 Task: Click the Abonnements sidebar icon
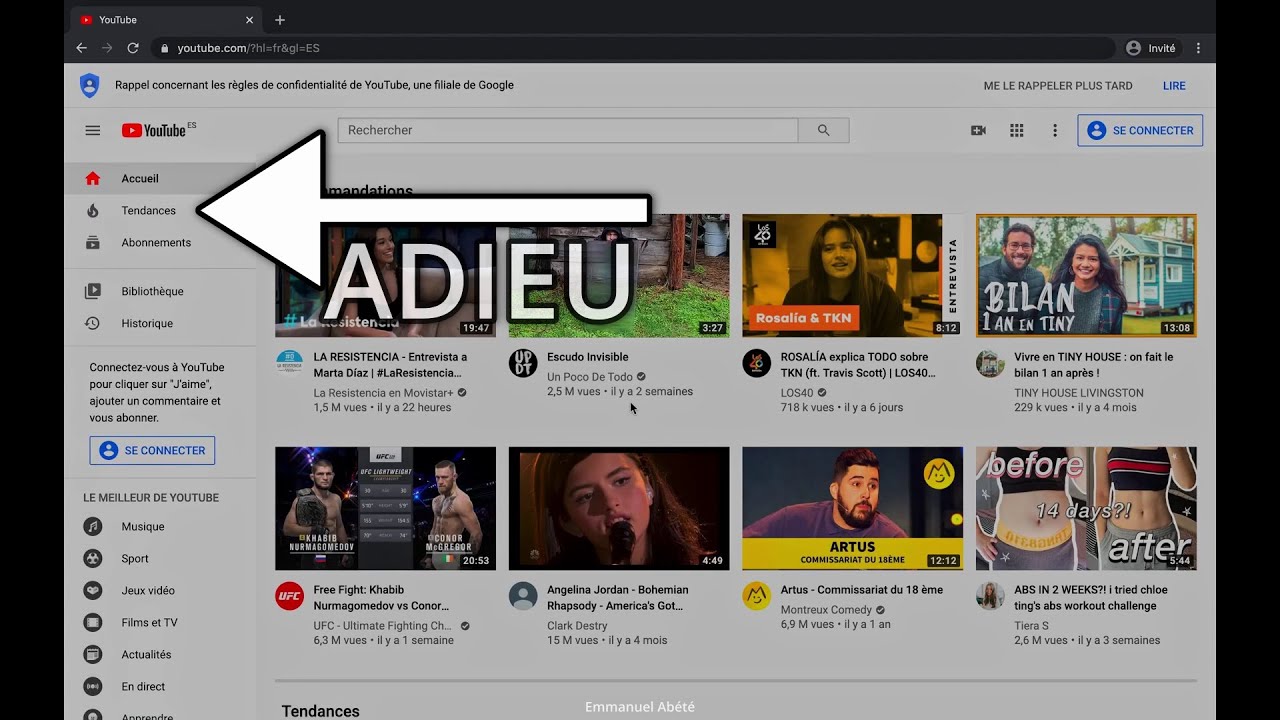[x=93, y=242]
